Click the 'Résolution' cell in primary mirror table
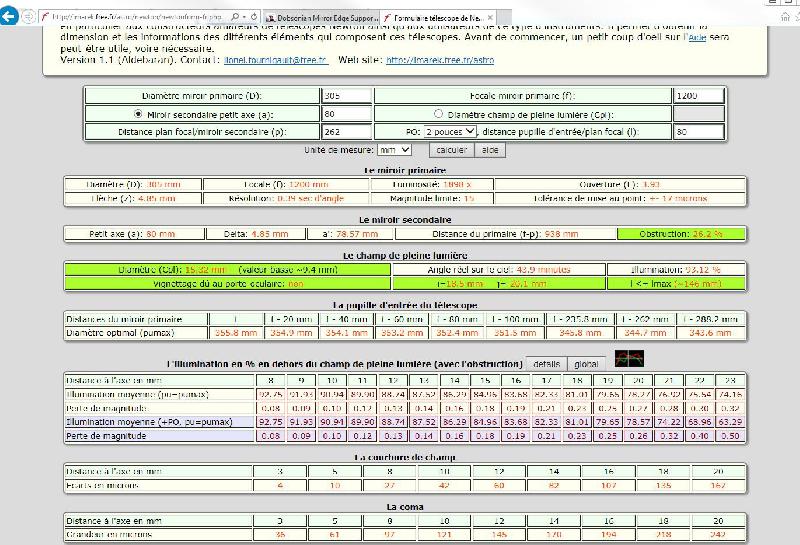Viewport: 800px width, 545px height. click(x=286, y=198)
